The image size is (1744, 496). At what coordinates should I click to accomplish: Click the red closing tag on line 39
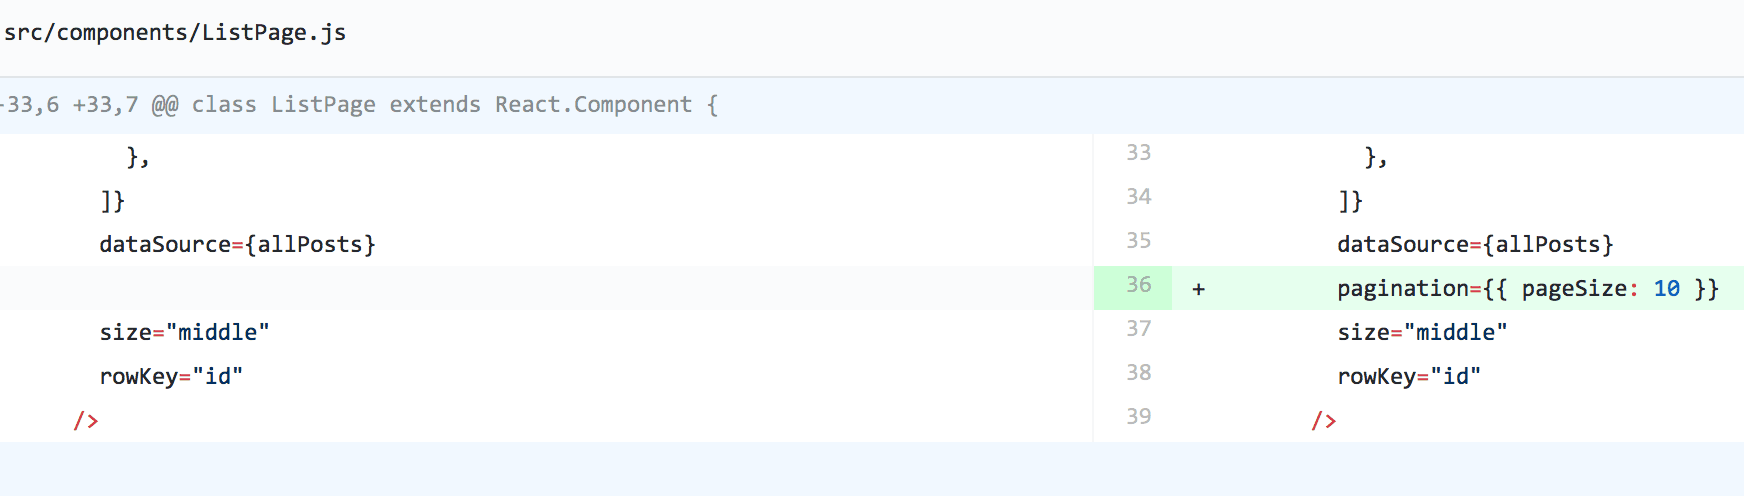tap(1324, 421)
